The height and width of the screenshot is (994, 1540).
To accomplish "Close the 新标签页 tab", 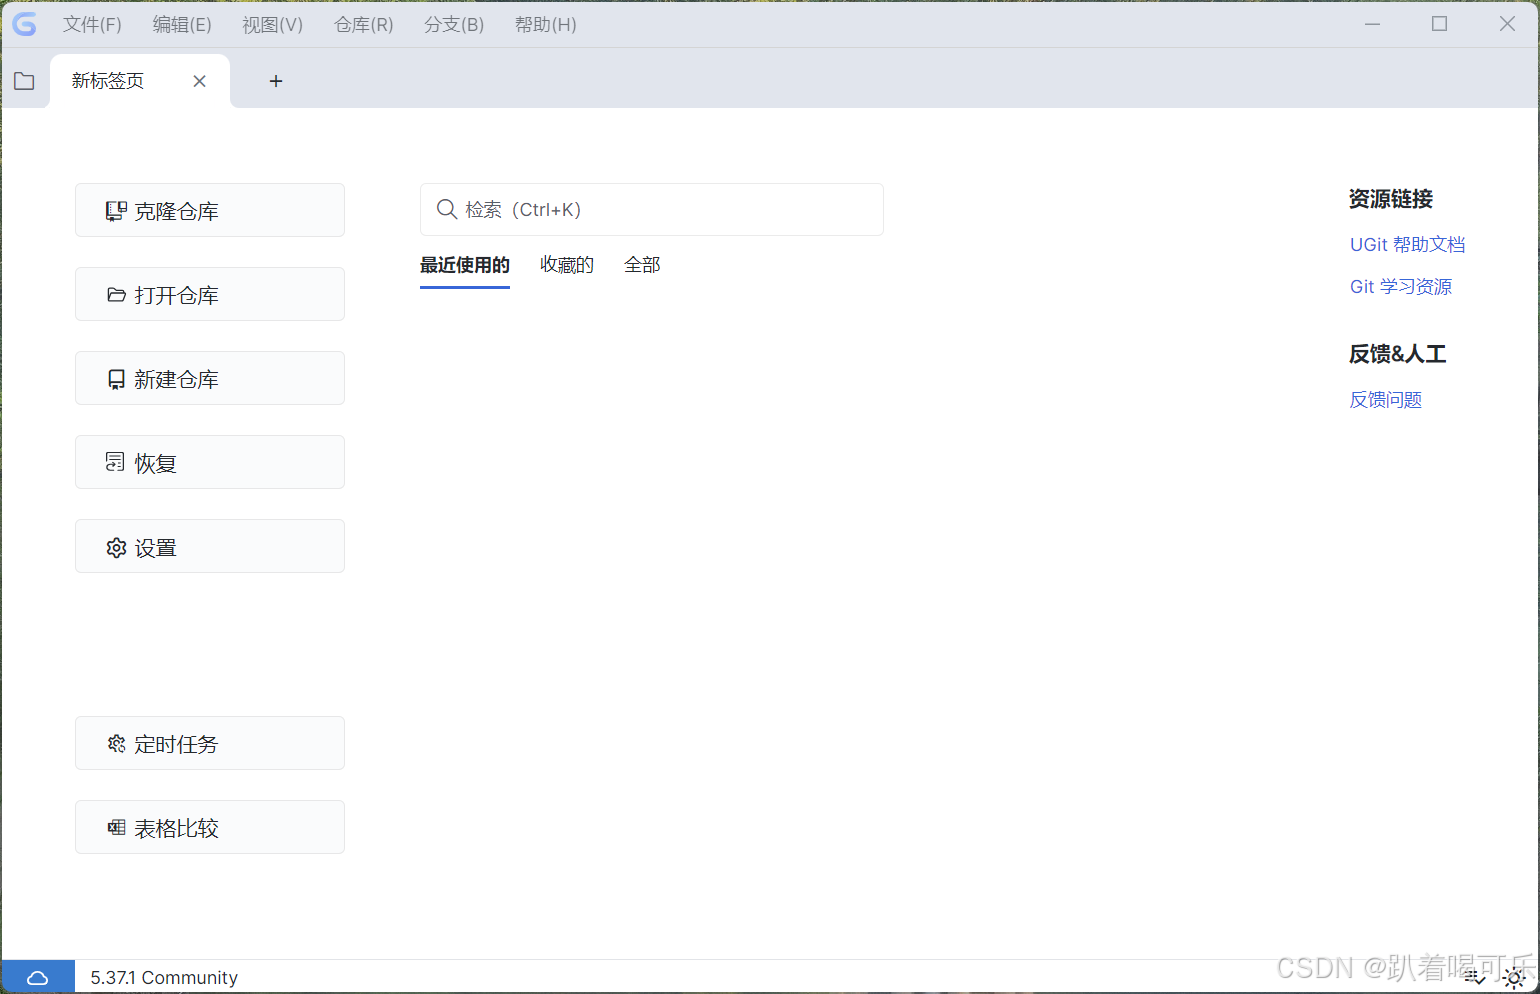I will point(200,81).
